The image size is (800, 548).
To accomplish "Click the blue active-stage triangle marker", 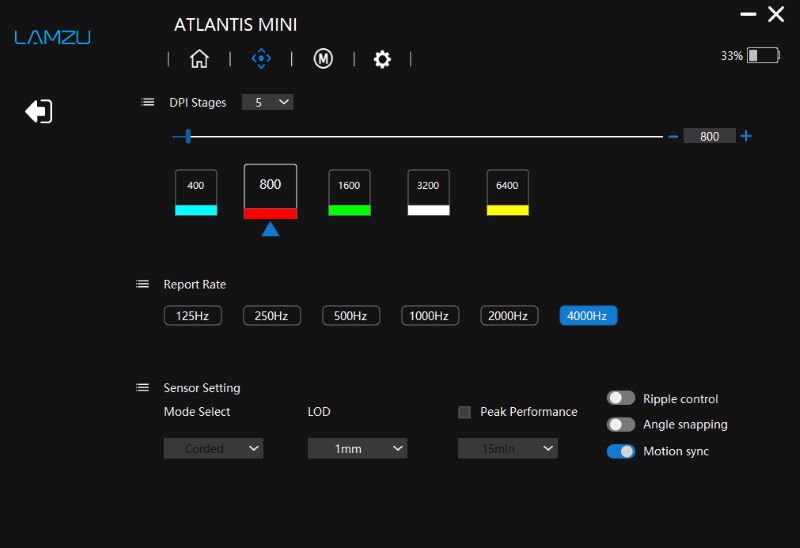I will 270,229.
